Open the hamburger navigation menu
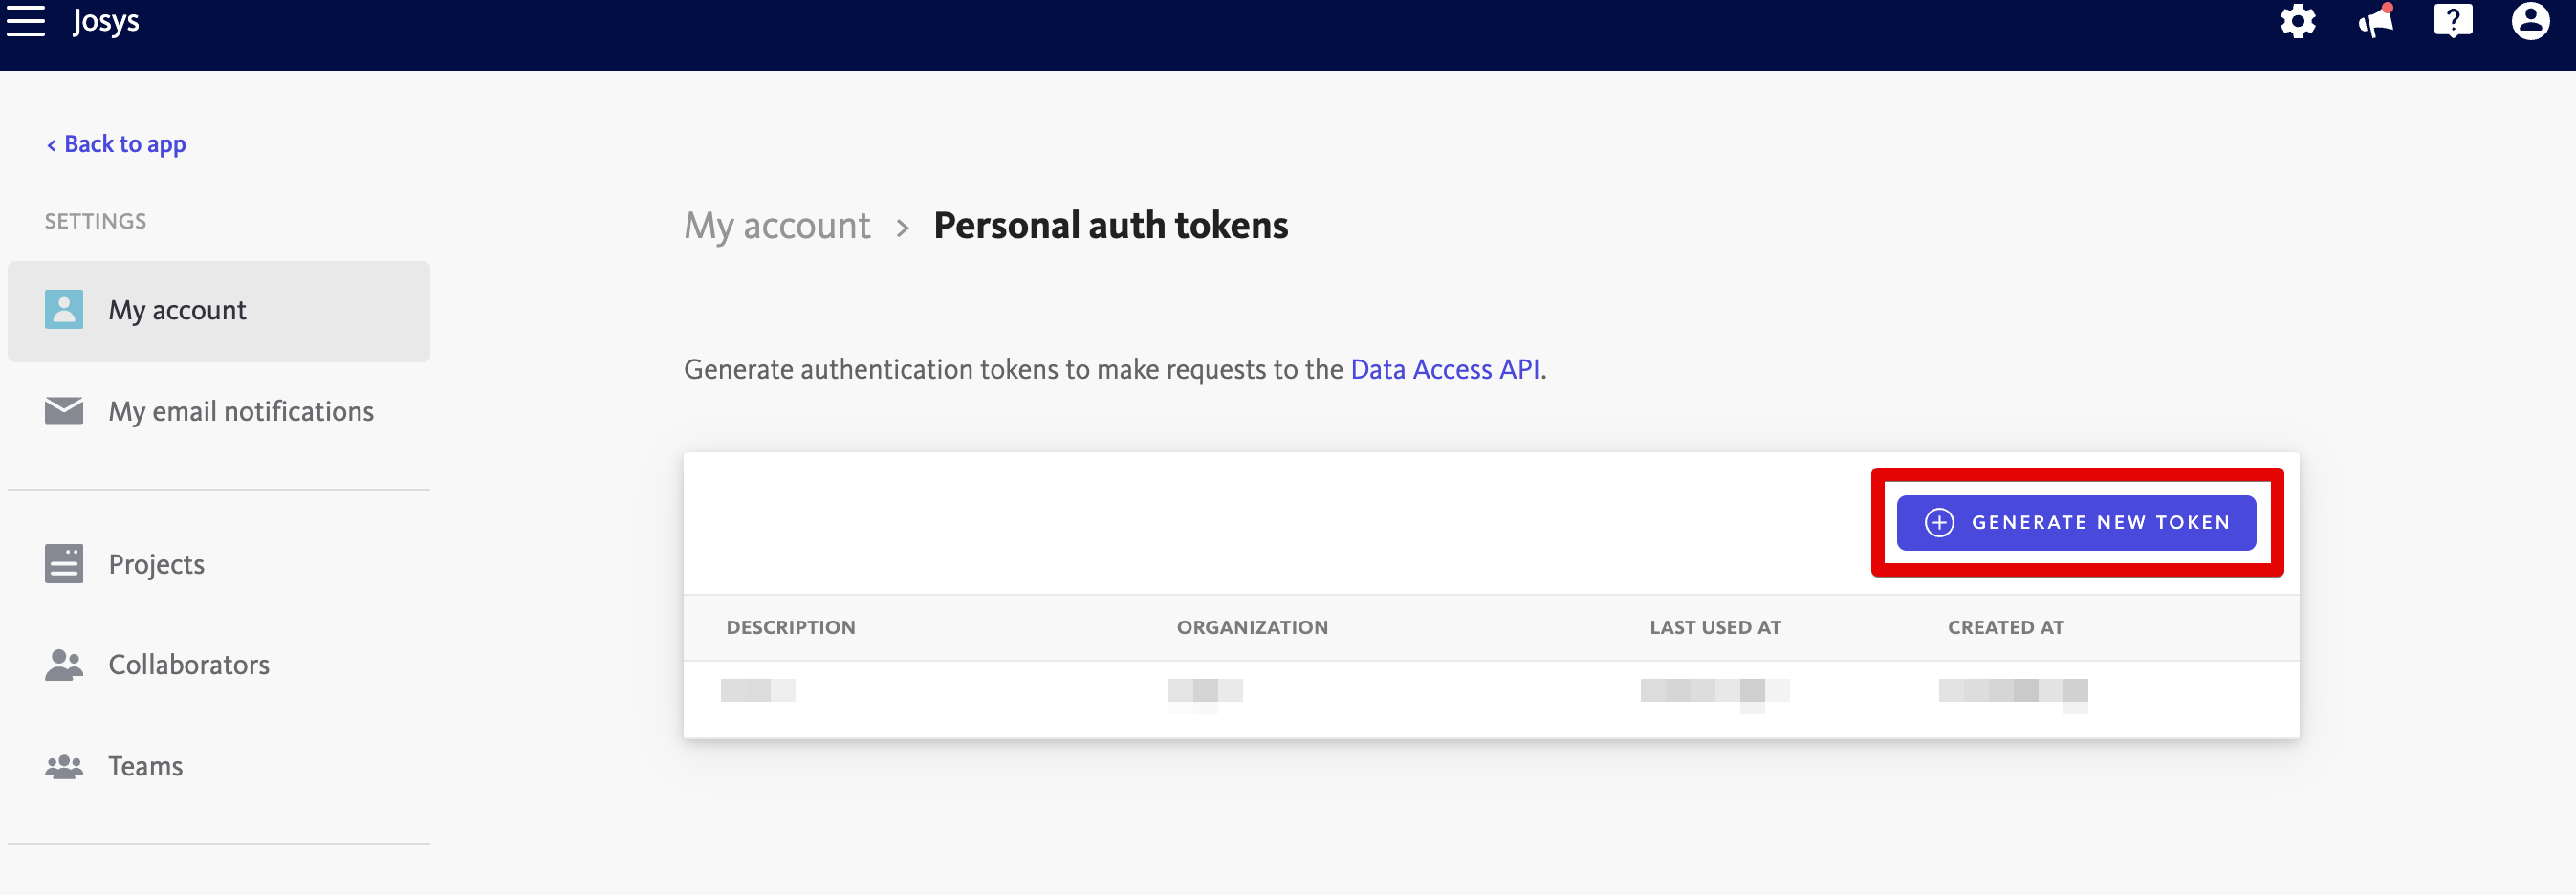Viewport: 2576px width, 895px height. [x=26, y=20]
